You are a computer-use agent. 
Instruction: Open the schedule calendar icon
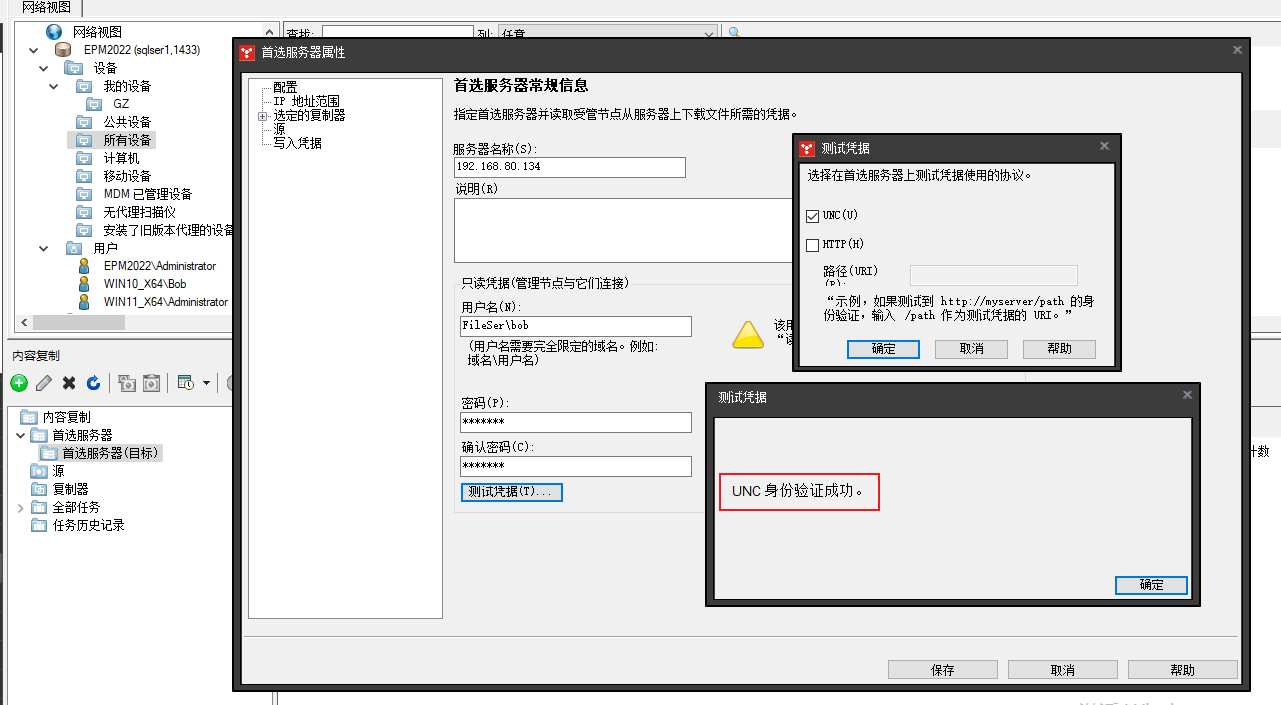pos(183,383)
